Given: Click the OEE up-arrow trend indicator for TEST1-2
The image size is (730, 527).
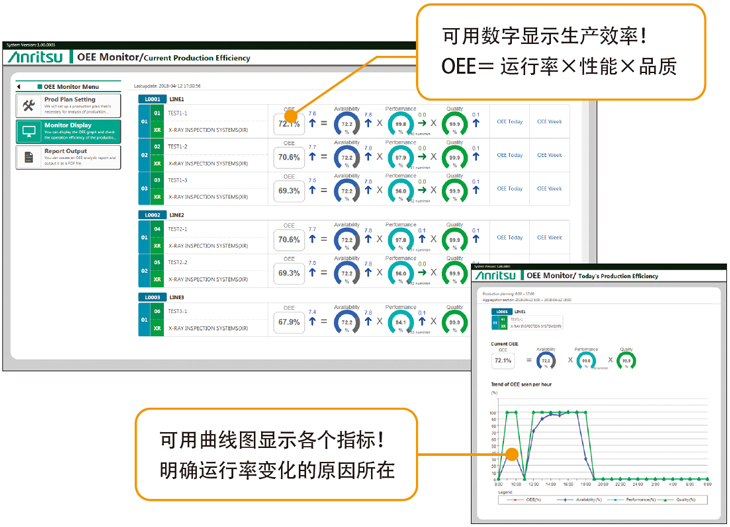Looking at the screenshot, I should [x=312, y=157].
